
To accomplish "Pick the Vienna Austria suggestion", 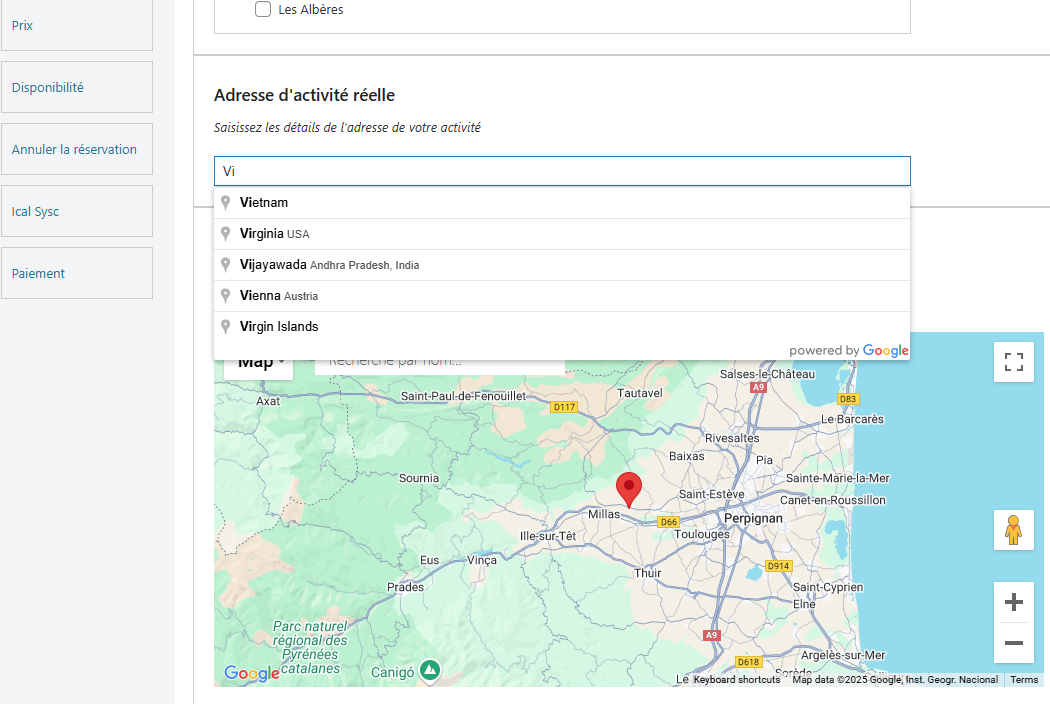I will tap(562, 295).
